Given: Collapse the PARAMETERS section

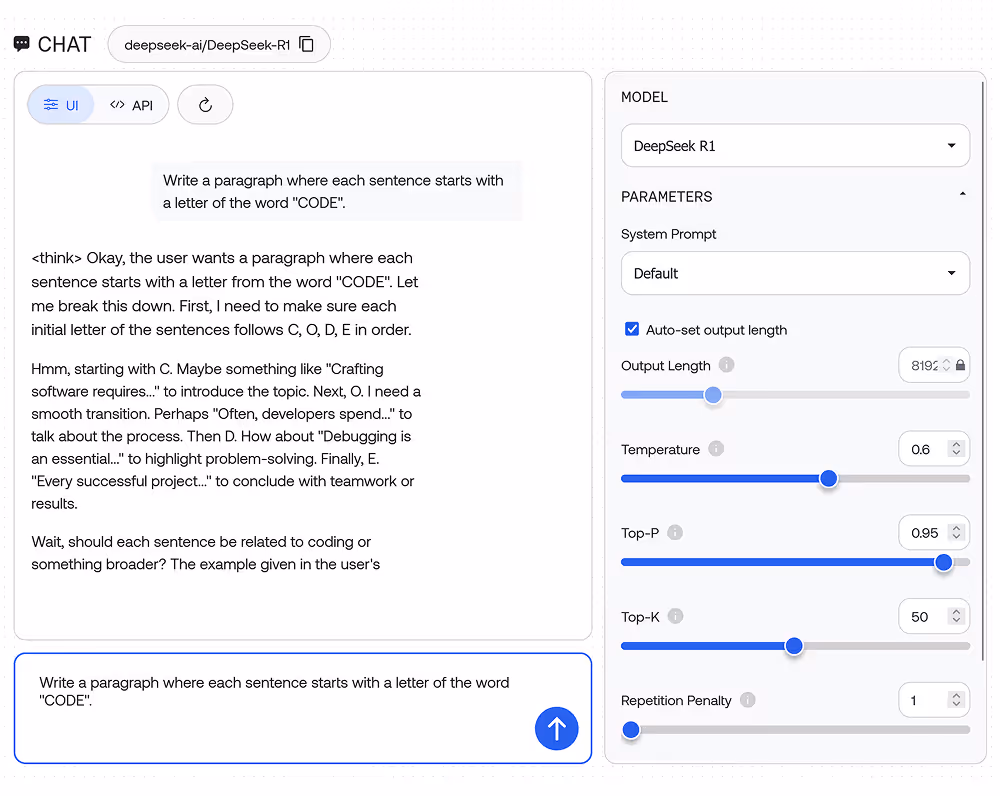Looking at the screenshot, I should (x=962, y=195).
